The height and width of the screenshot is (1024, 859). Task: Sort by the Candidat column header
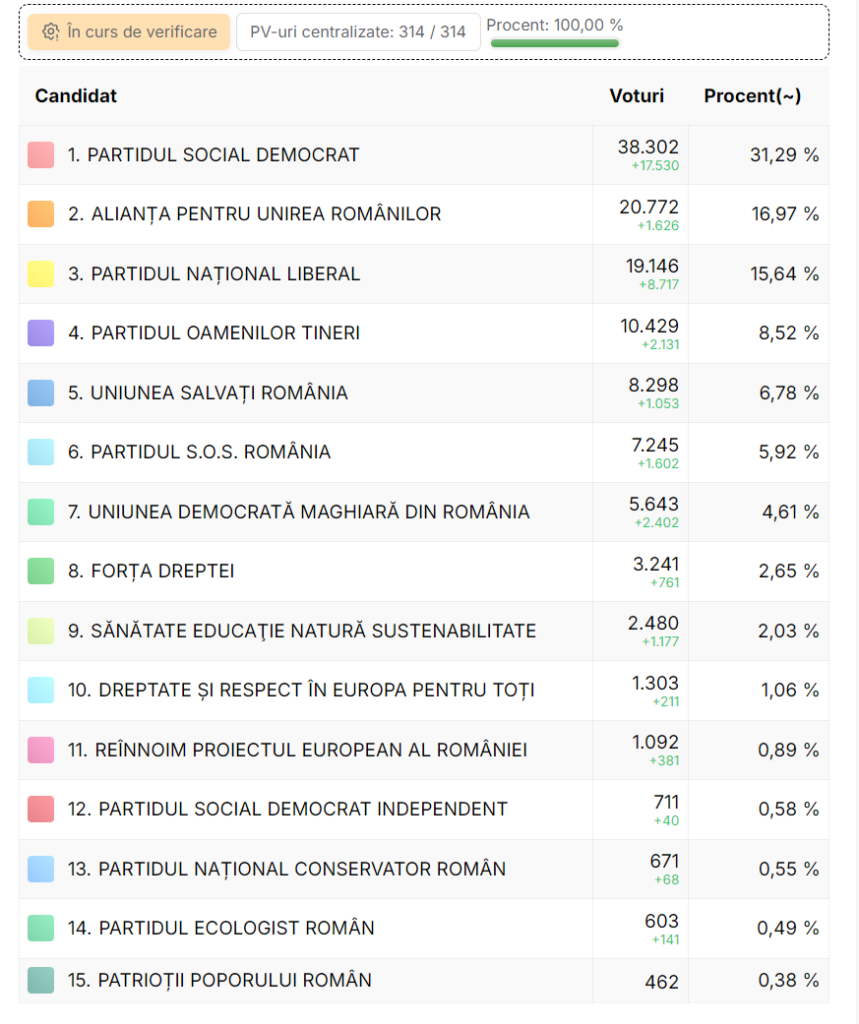[76, 96]
